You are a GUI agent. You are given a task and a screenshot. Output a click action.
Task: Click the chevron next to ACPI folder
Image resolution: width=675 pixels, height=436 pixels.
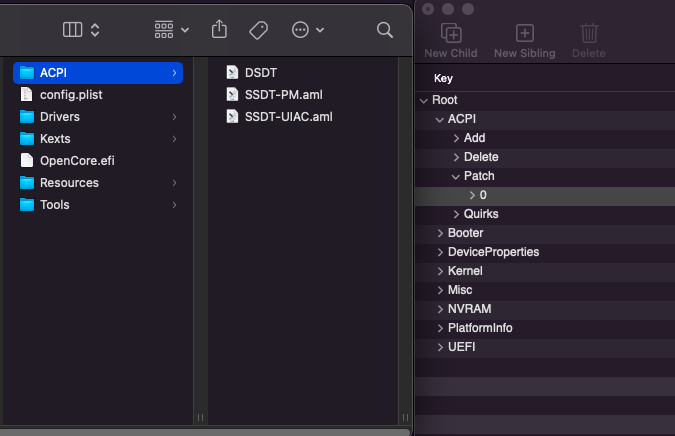pyautogui.click(x=174, y=73)
